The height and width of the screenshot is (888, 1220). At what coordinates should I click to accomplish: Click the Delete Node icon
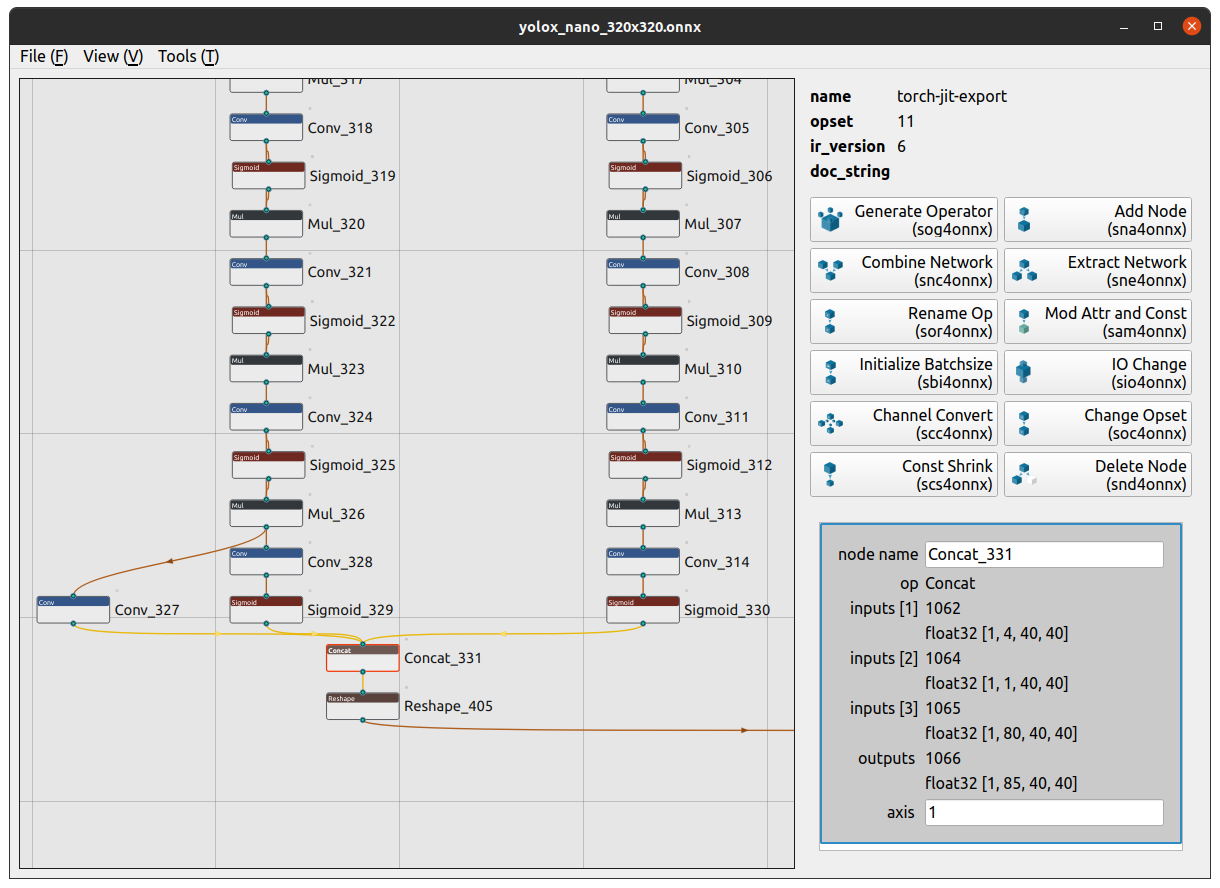click(x=1023, y=475)
